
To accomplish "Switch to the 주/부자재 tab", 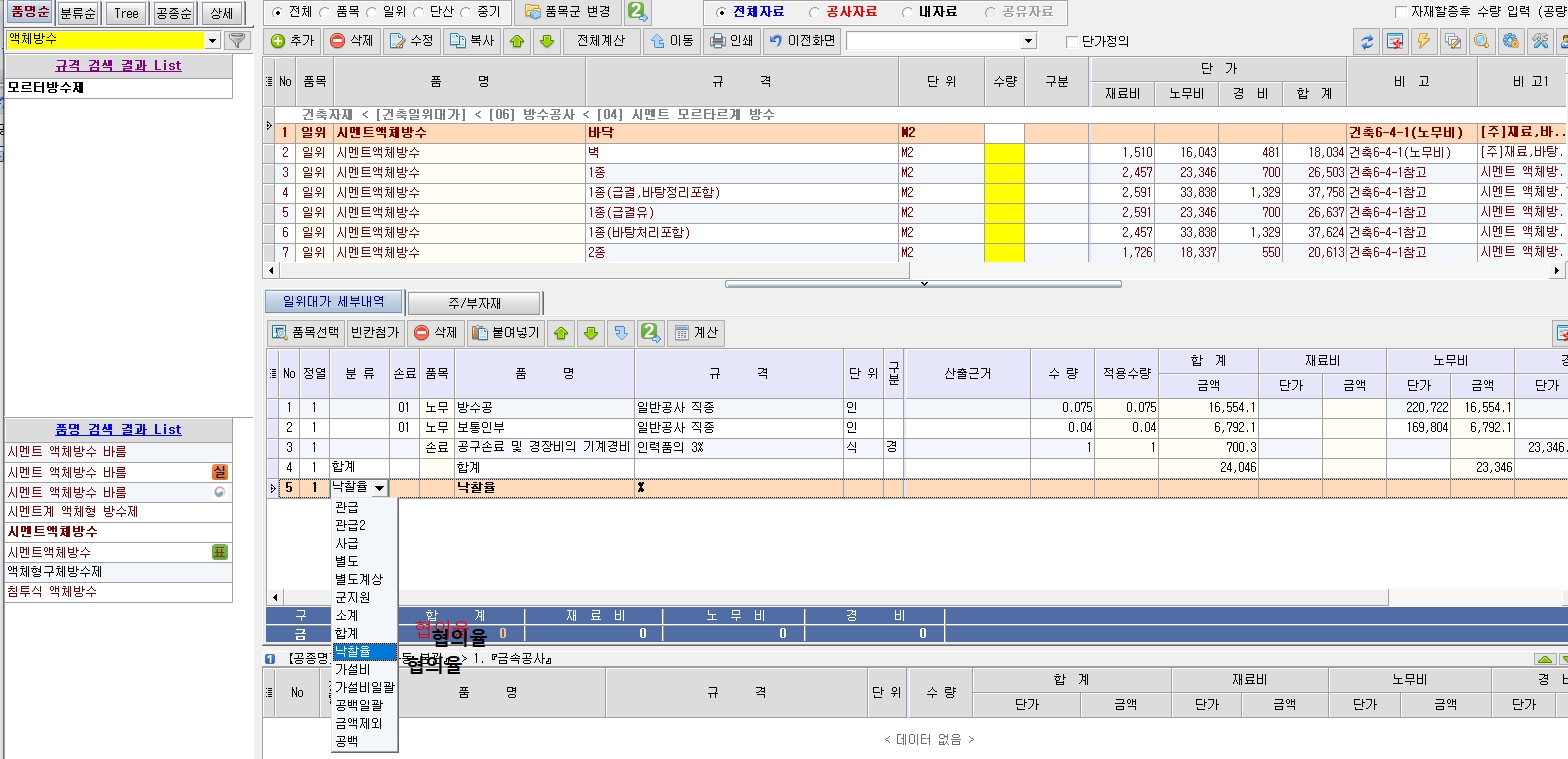I will pos(474,303).
